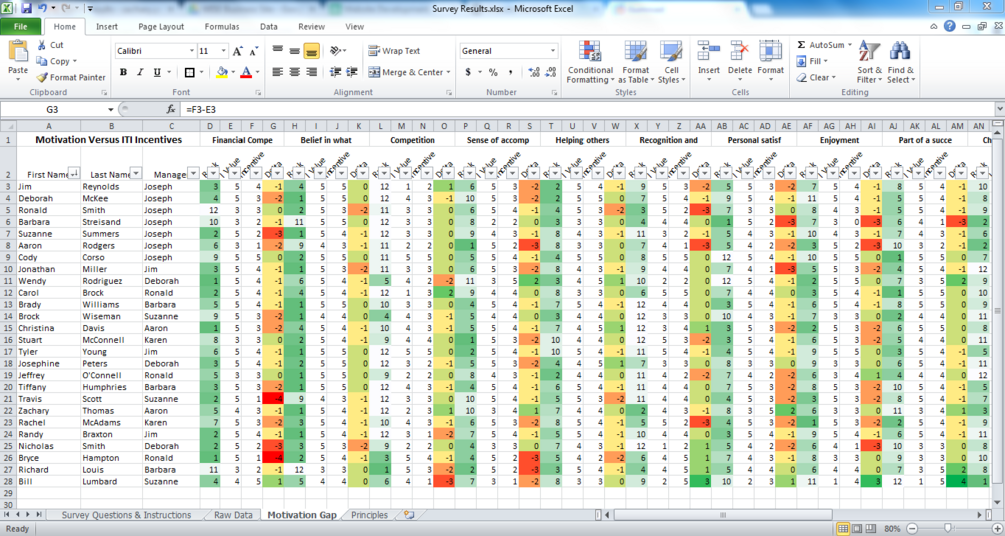Image resolution: width=1005 pixels, height=536 pixels.
Task: Toggle Center text alignment
Action: click(x=294, y=72)
